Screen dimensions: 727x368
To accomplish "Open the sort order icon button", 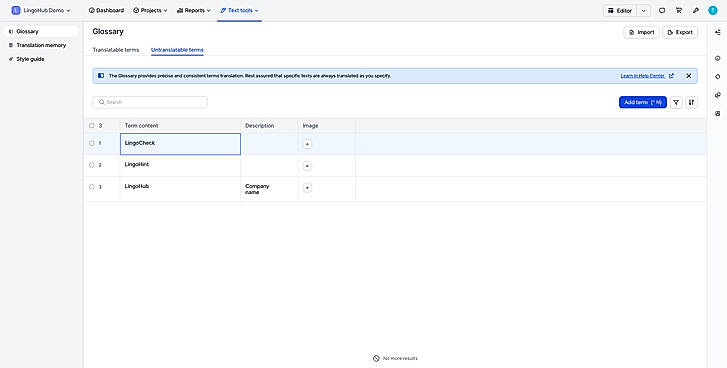I will [691, 102].
